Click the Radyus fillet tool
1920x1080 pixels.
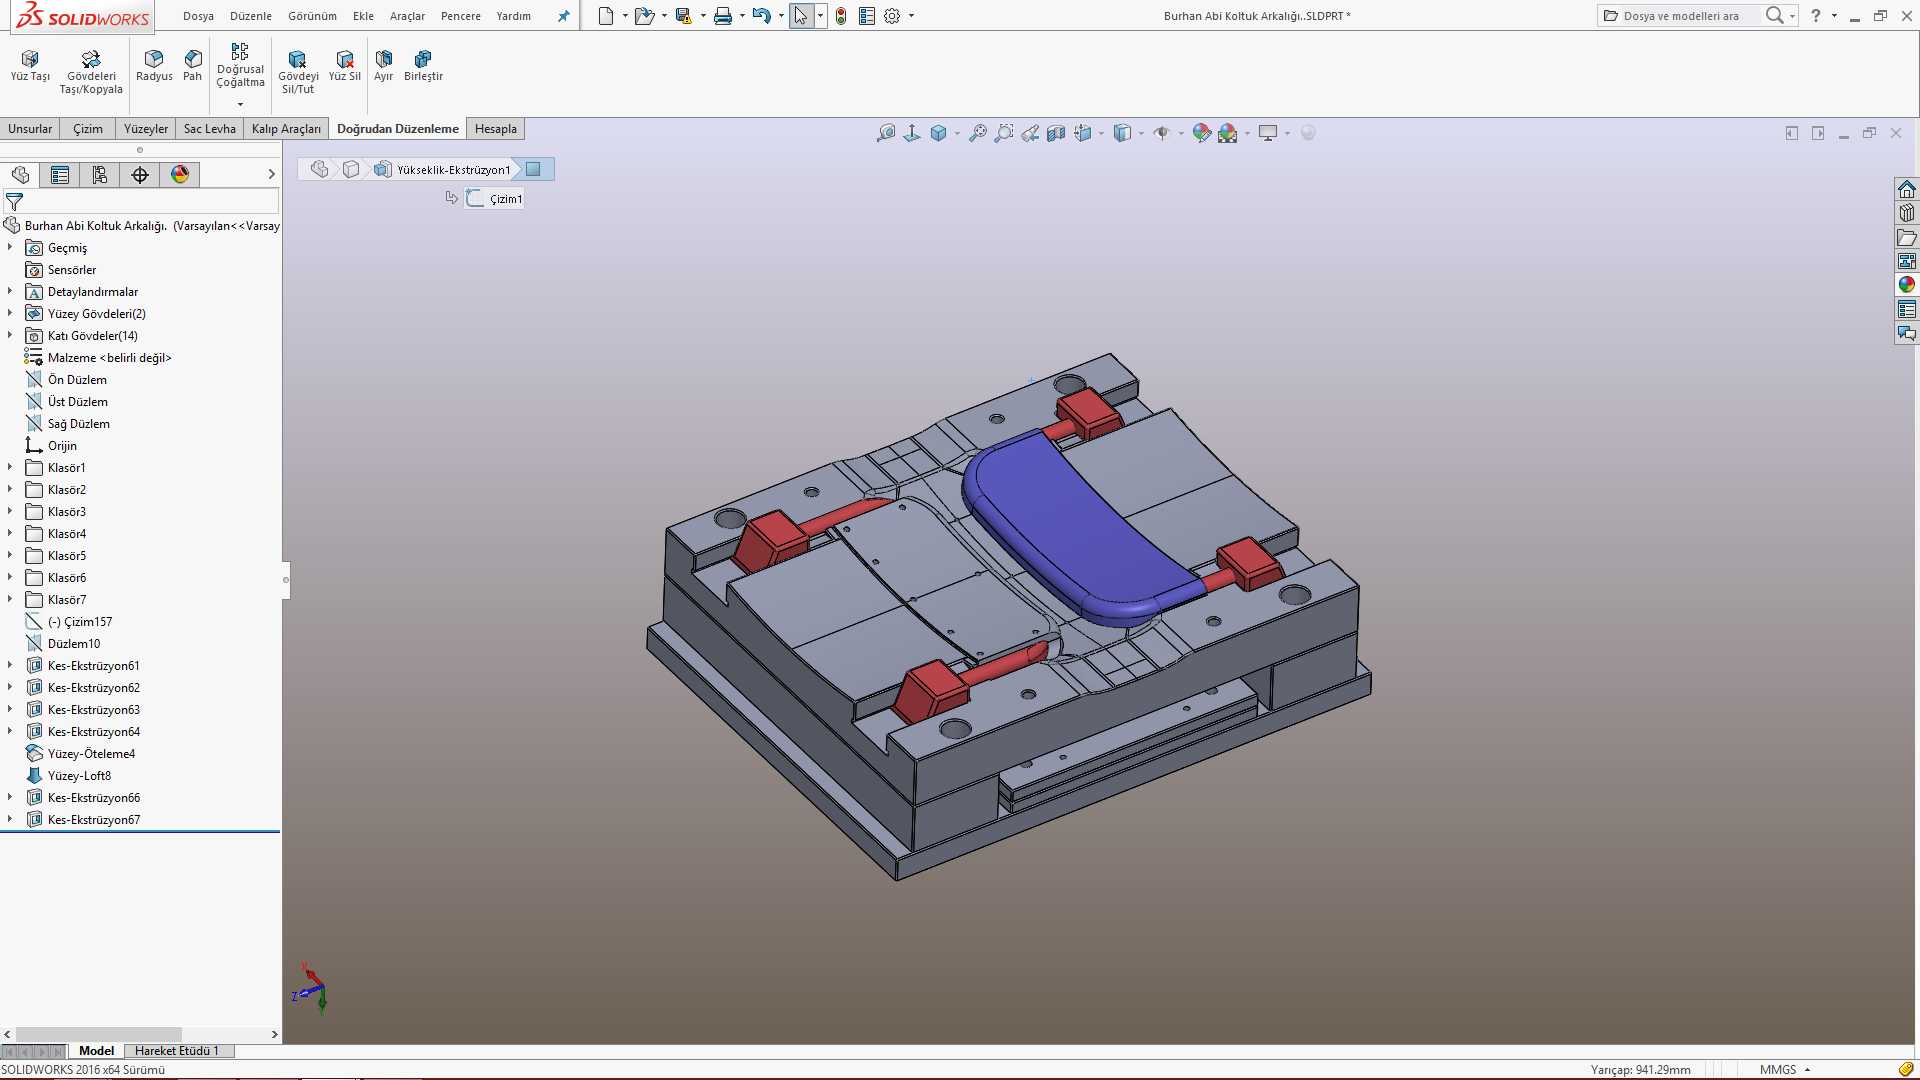(x=154, y=66)
